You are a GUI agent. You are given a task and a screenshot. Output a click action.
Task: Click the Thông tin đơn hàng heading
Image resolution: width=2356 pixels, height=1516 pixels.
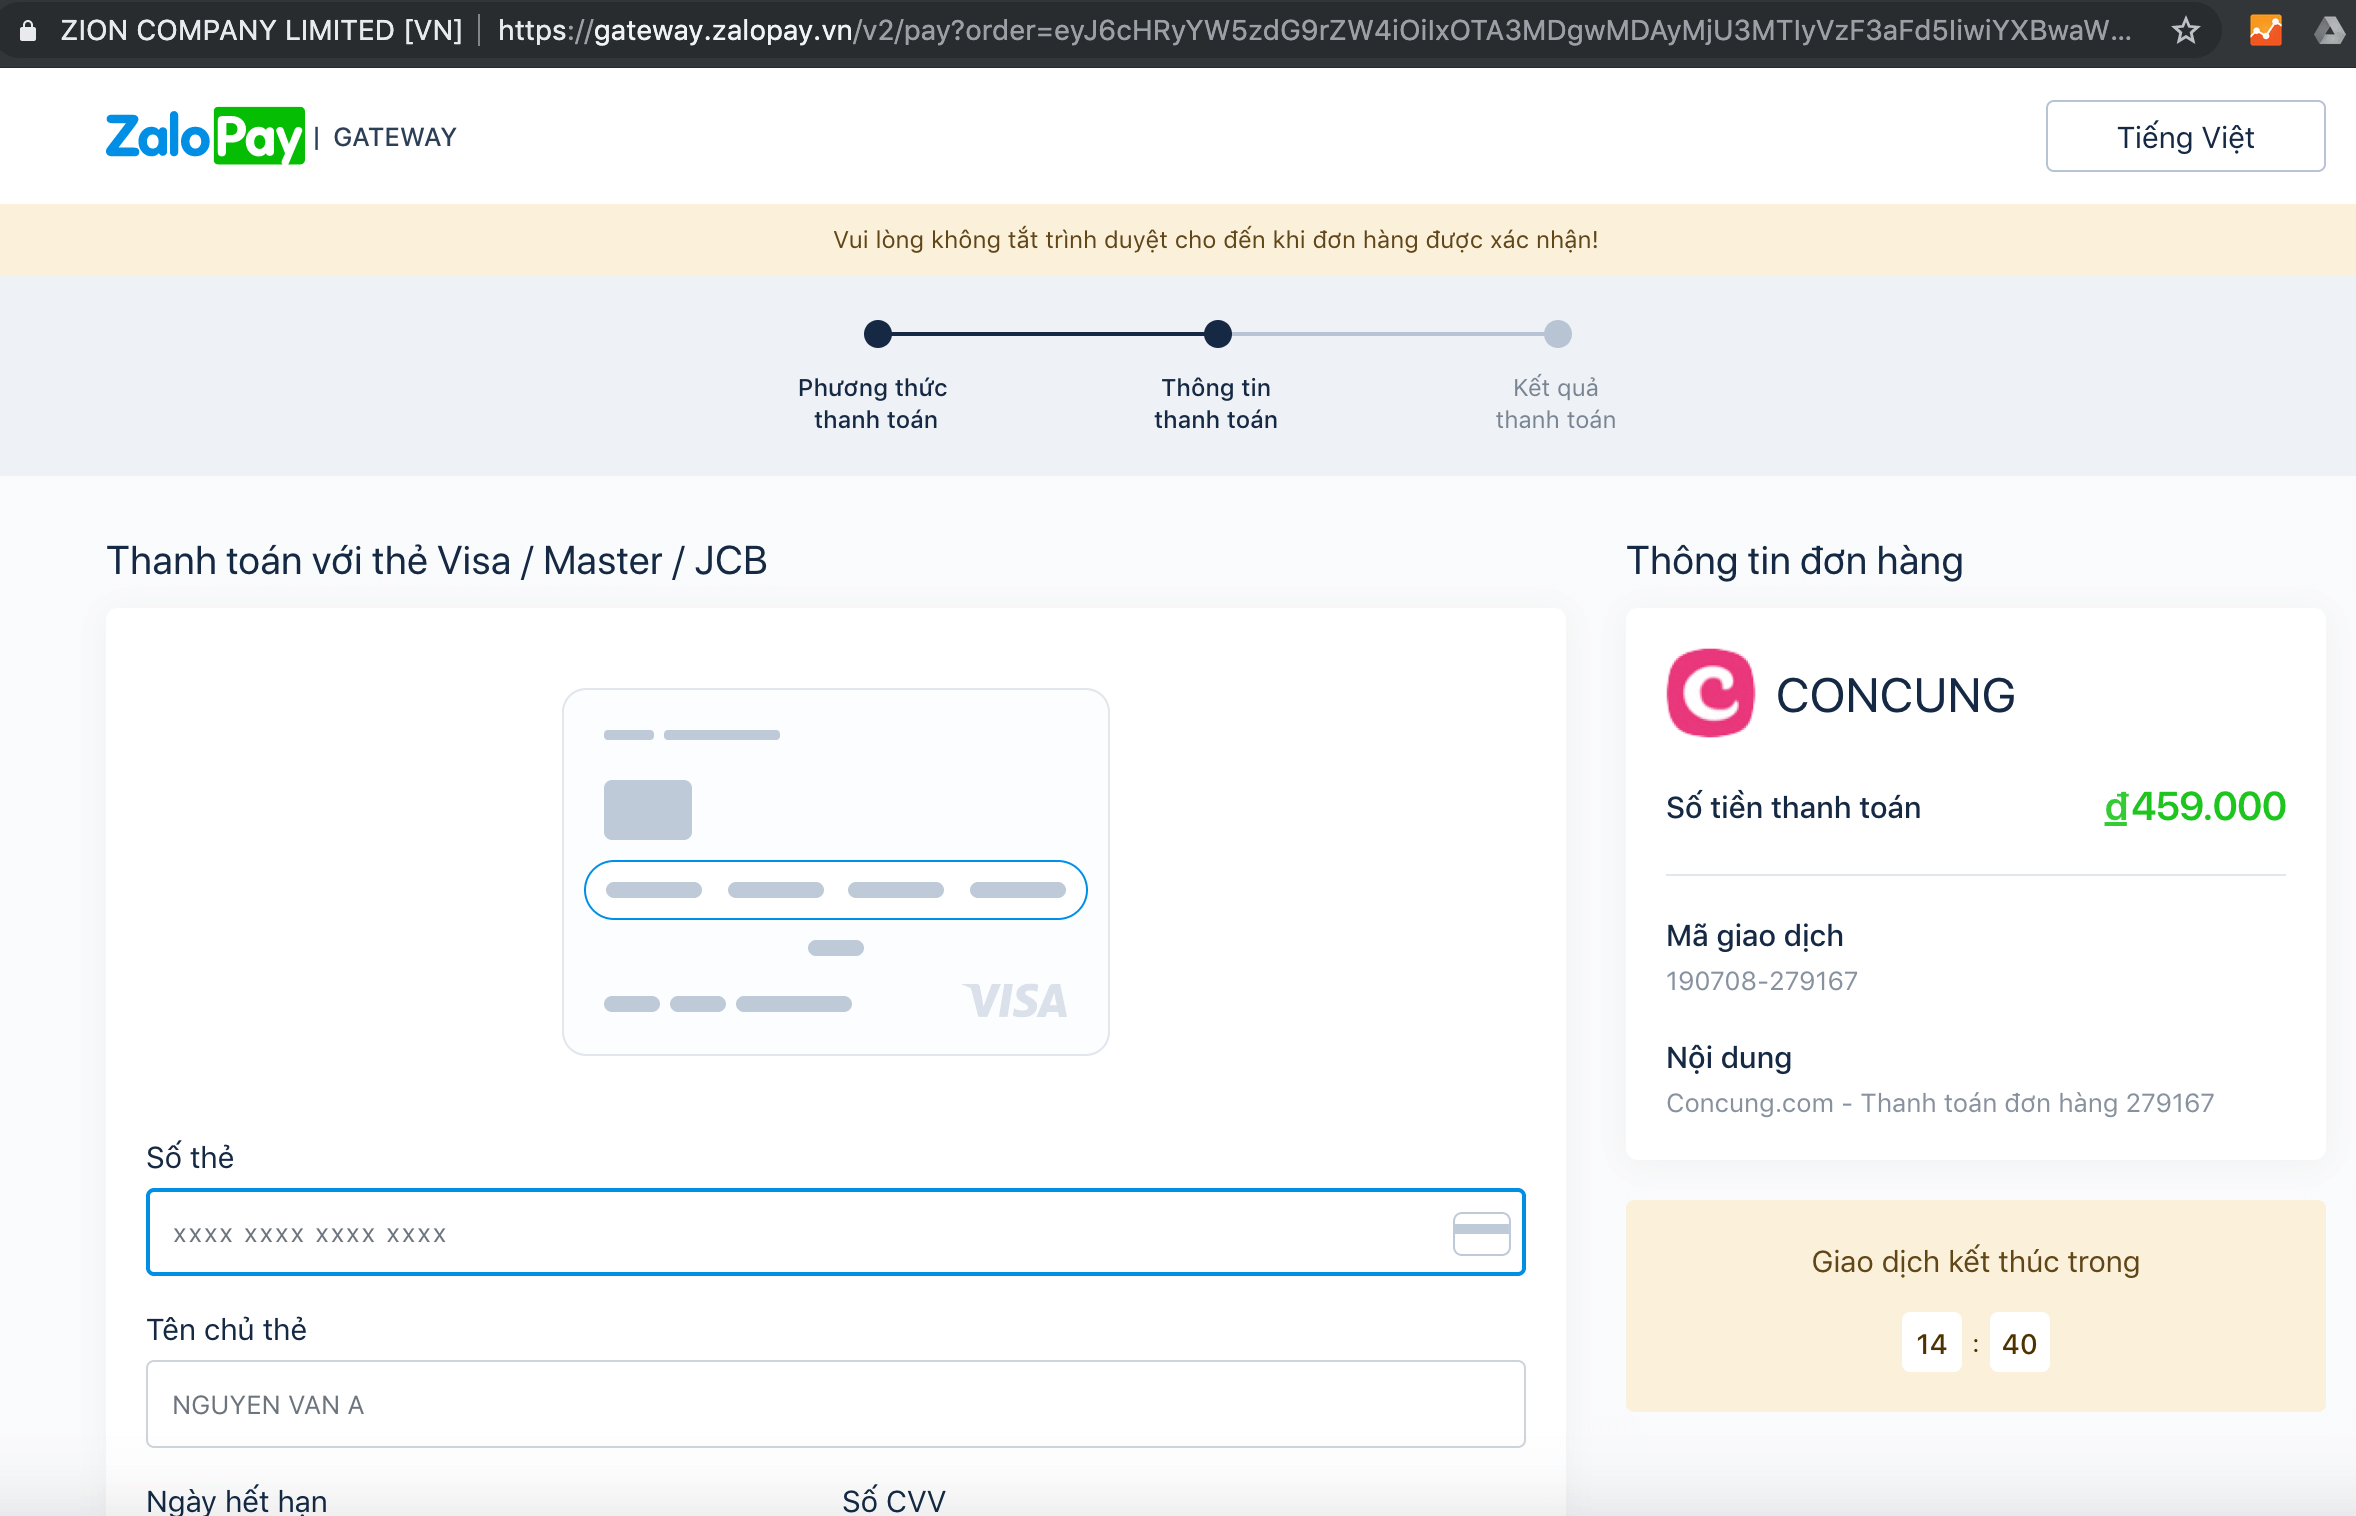(1794, 561)
